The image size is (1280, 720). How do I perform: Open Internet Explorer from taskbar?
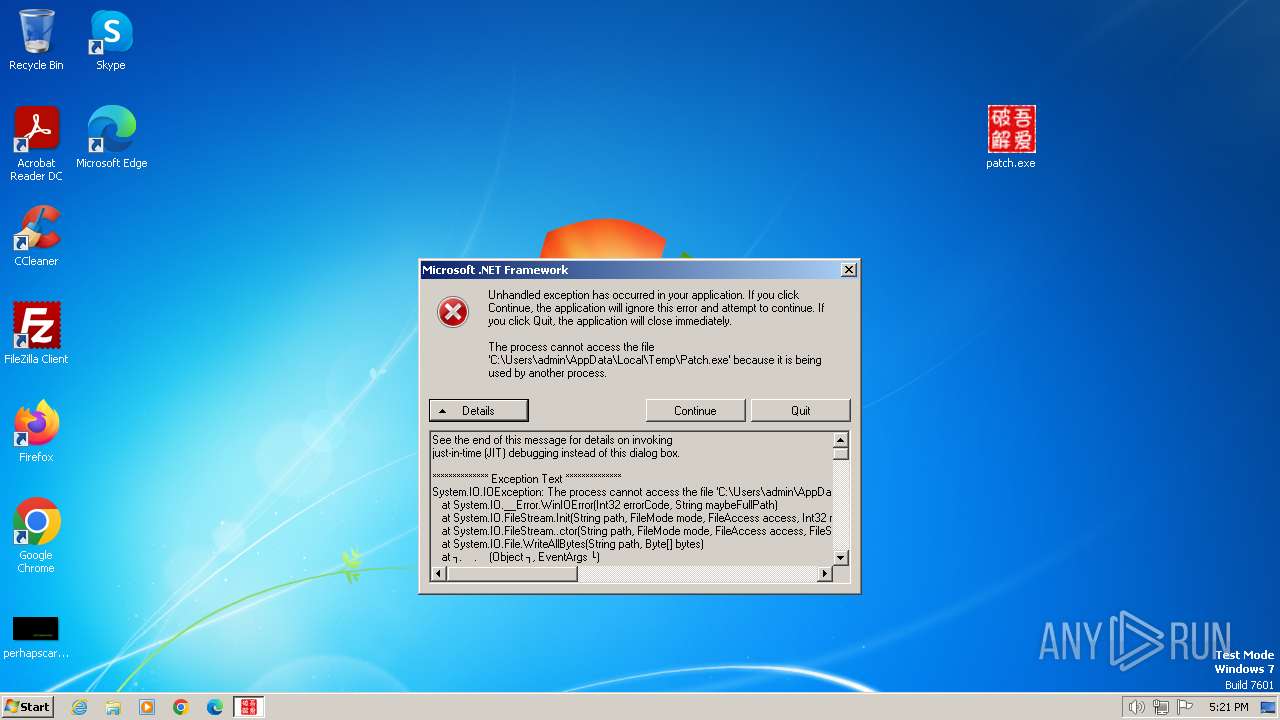(79, 707)
